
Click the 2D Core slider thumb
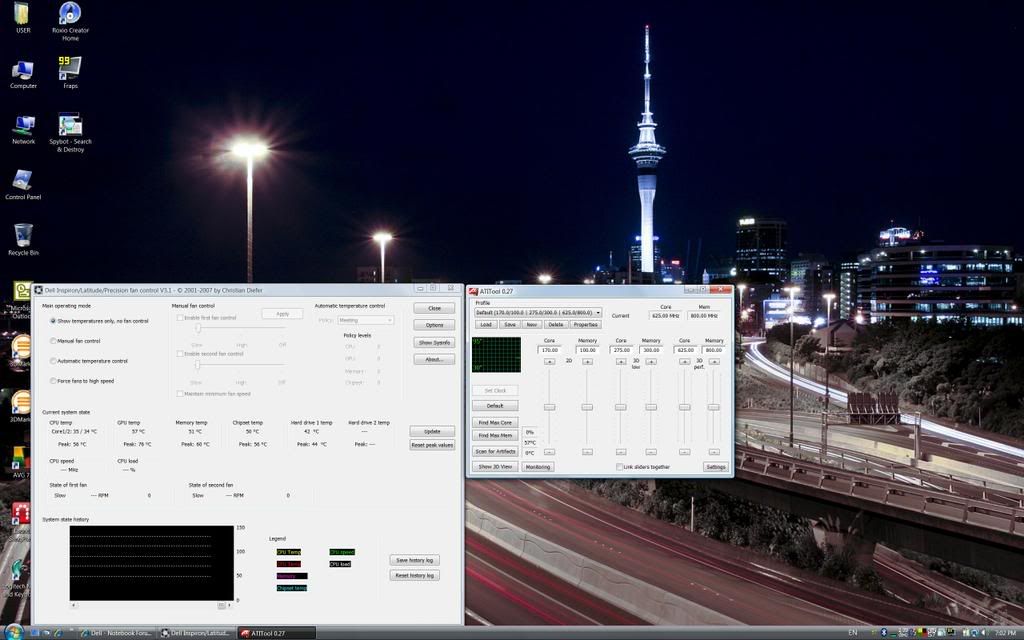click(550, 408)
